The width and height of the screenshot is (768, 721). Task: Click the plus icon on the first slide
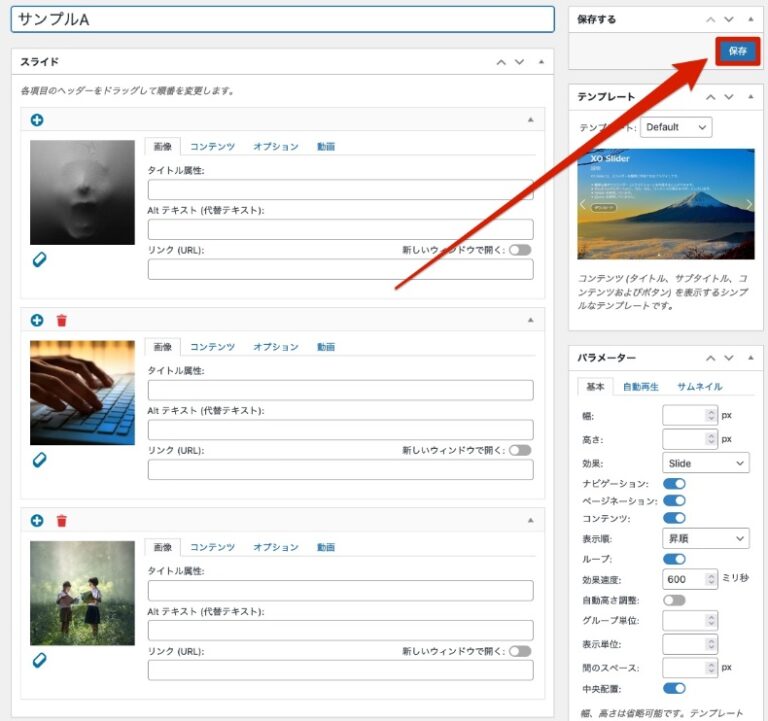point(37,120)
